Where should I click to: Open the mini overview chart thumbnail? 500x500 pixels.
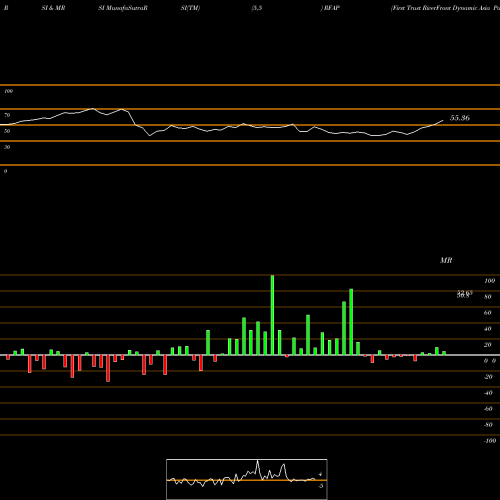[247, 479]
